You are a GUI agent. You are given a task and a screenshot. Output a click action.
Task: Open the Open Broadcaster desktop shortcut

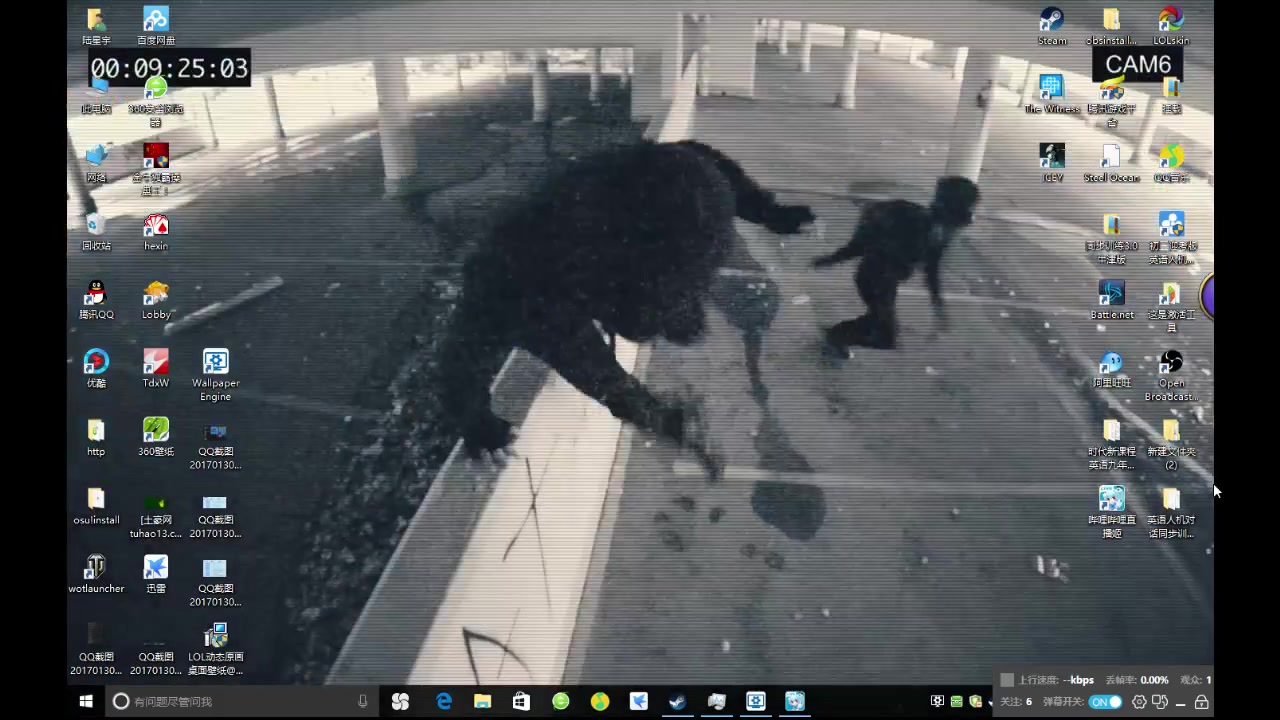click(1171, 376)
